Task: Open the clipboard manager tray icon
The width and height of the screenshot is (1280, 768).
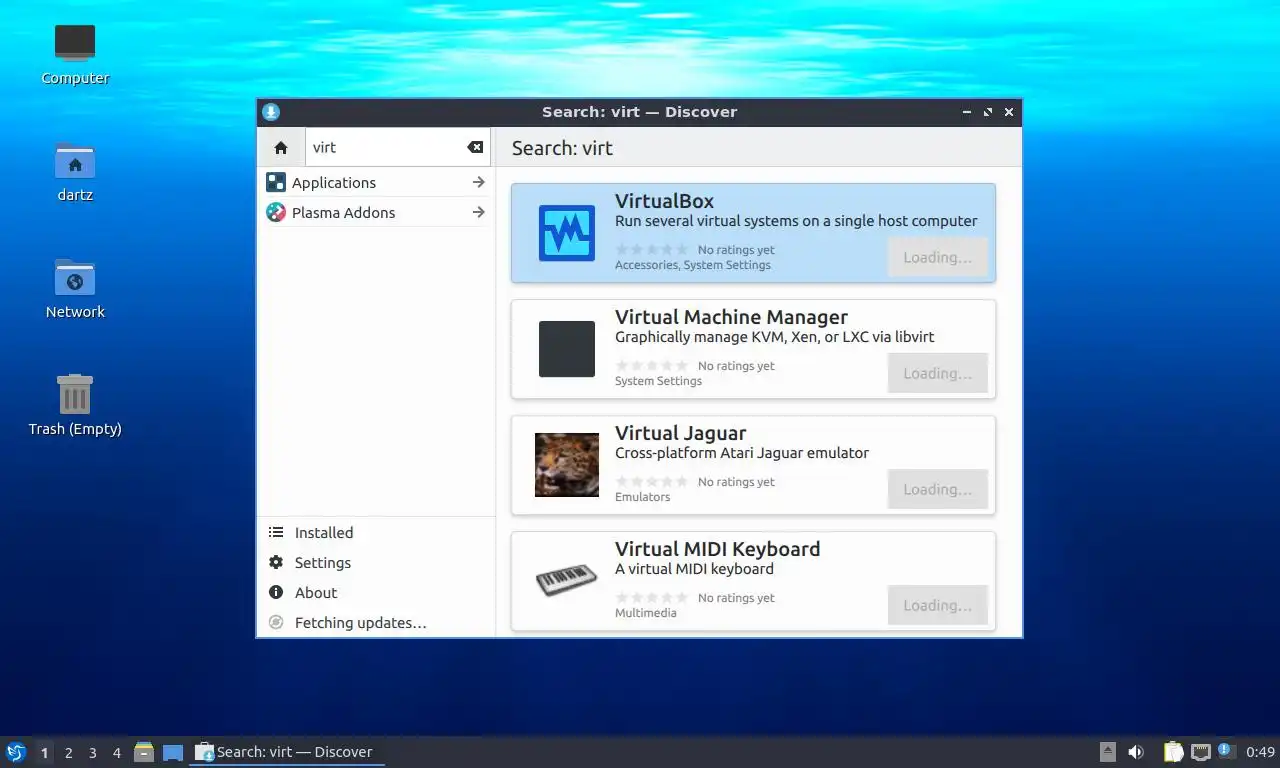Action: click(1173, 752)
